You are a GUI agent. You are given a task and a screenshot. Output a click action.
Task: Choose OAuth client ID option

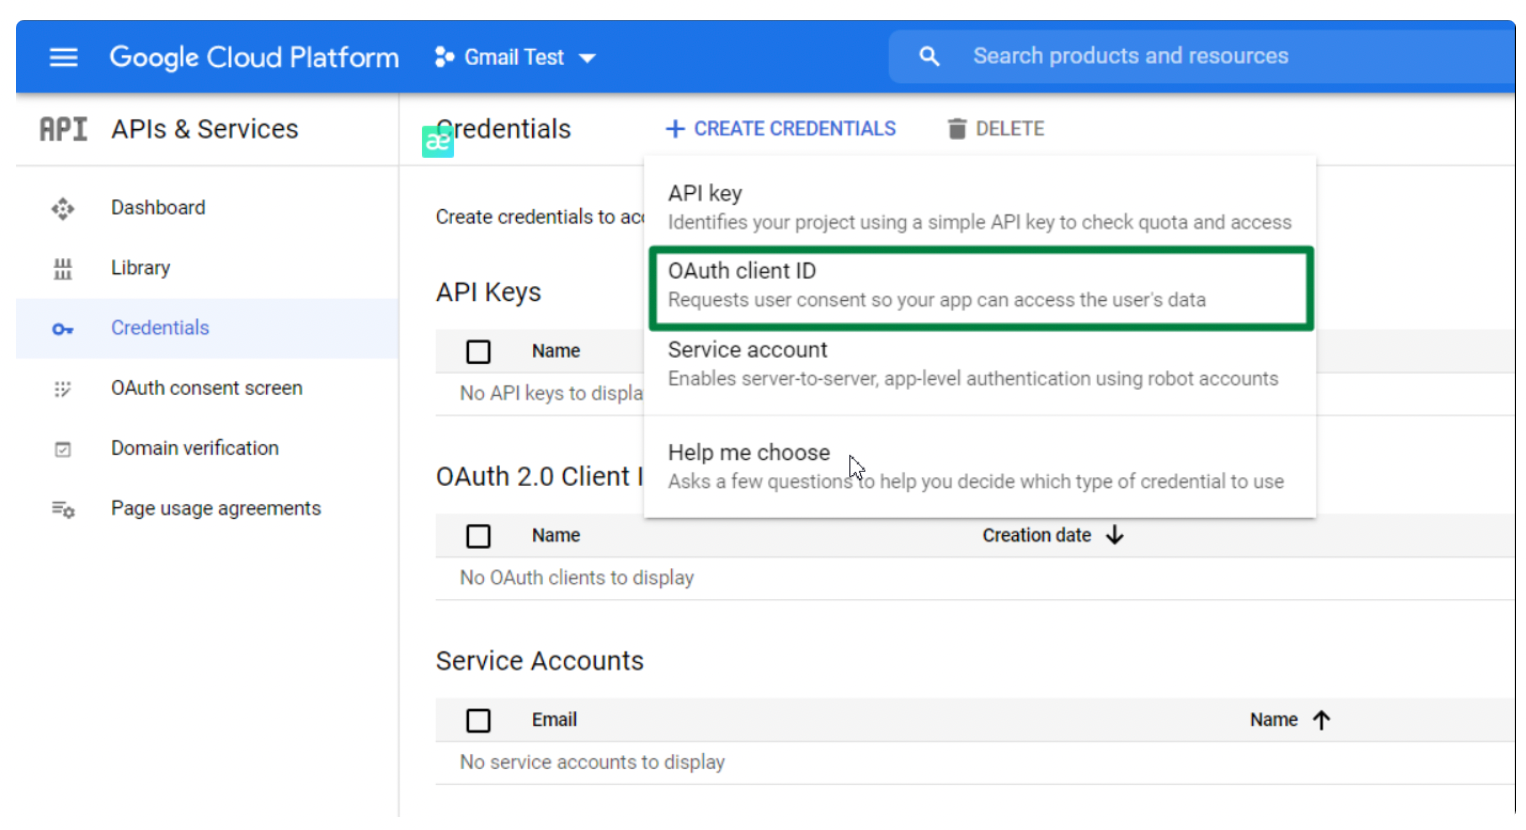click(x=980, y=286)
